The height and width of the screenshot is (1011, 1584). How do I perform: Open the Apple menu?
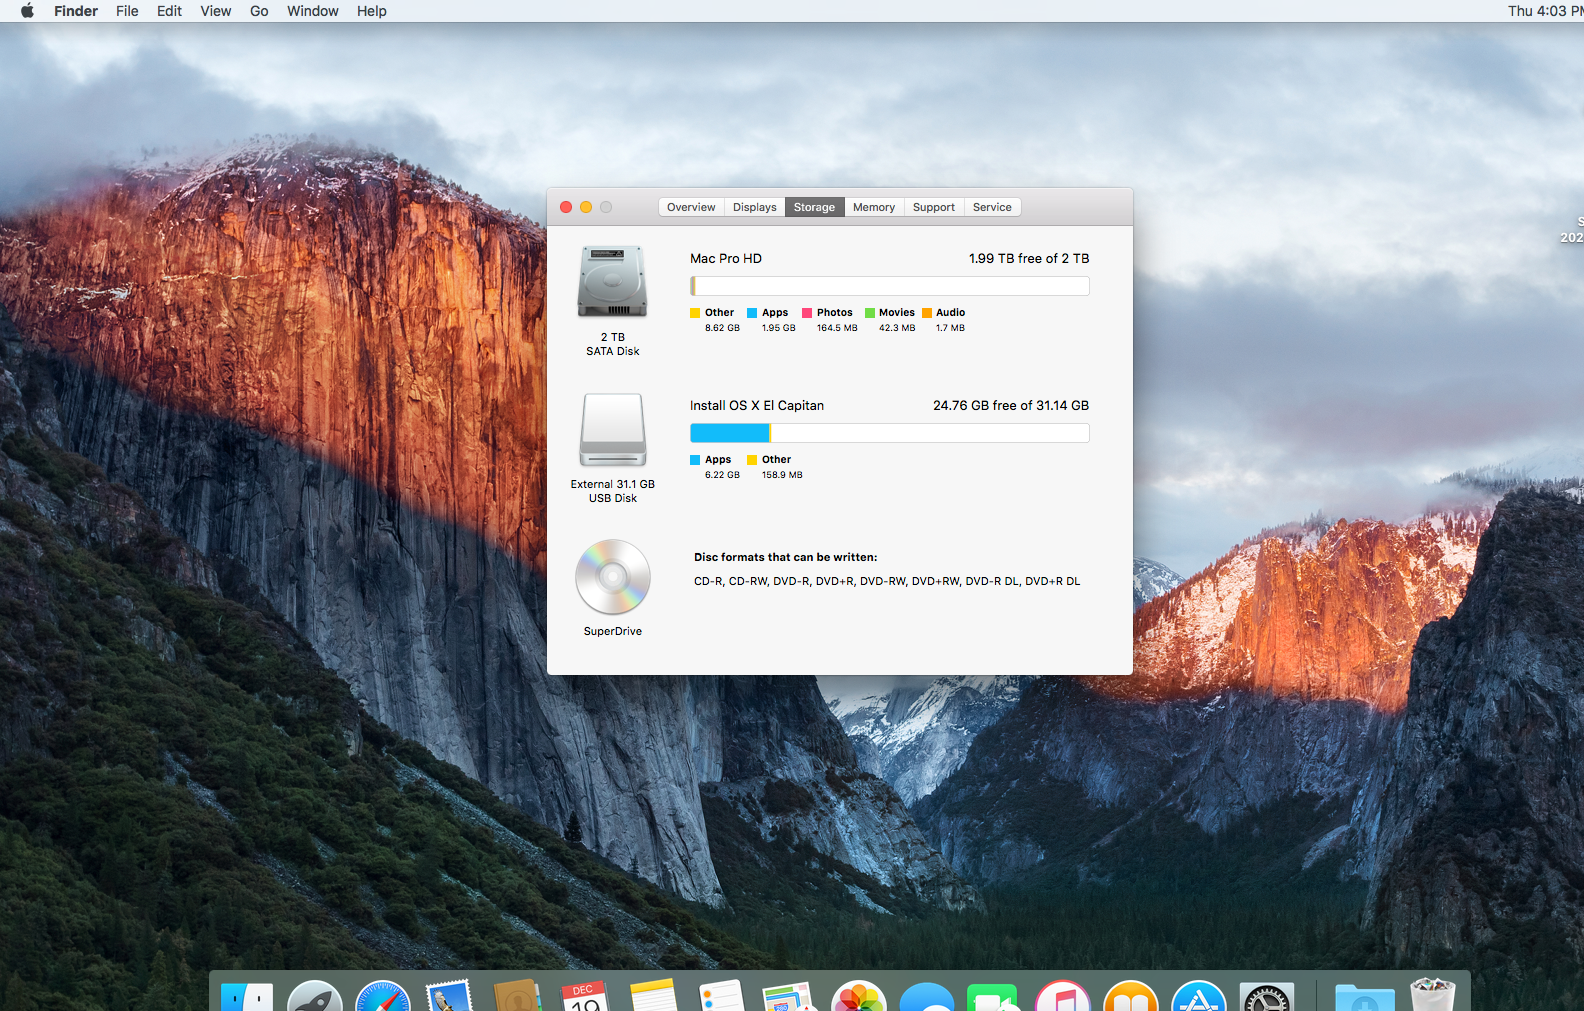[27, 11]
